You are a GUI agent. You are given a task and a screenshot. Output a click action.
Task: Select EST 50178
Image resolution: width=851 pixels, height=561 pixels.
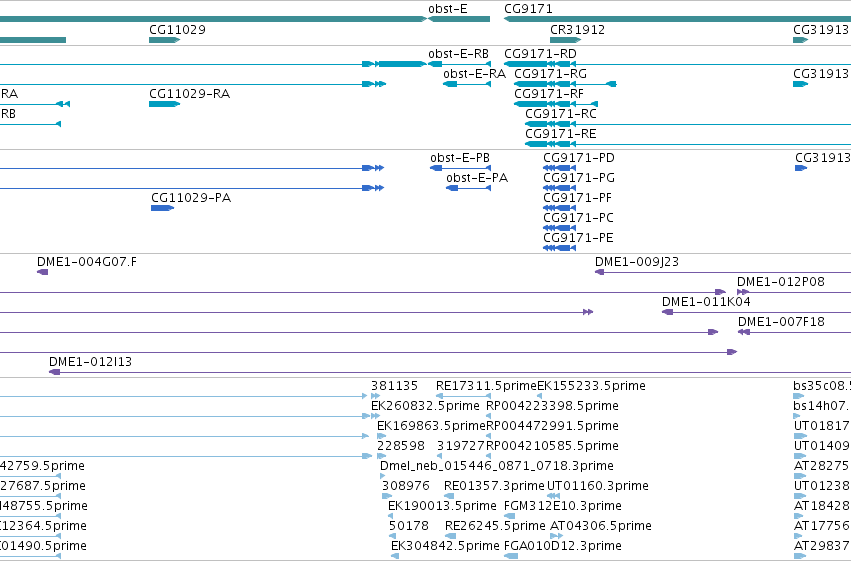coord(393,537)
